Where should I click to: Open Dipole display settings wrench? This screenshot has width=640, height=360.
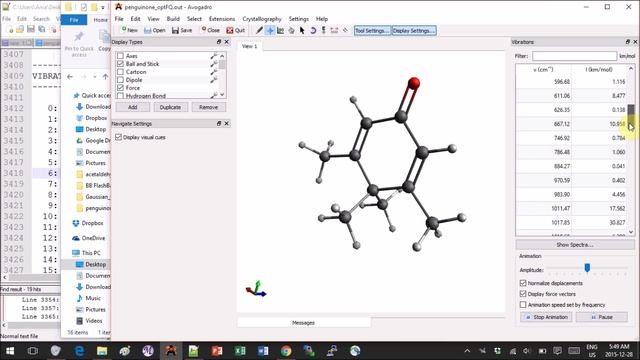pyautogui.click(x=213, y=80)
